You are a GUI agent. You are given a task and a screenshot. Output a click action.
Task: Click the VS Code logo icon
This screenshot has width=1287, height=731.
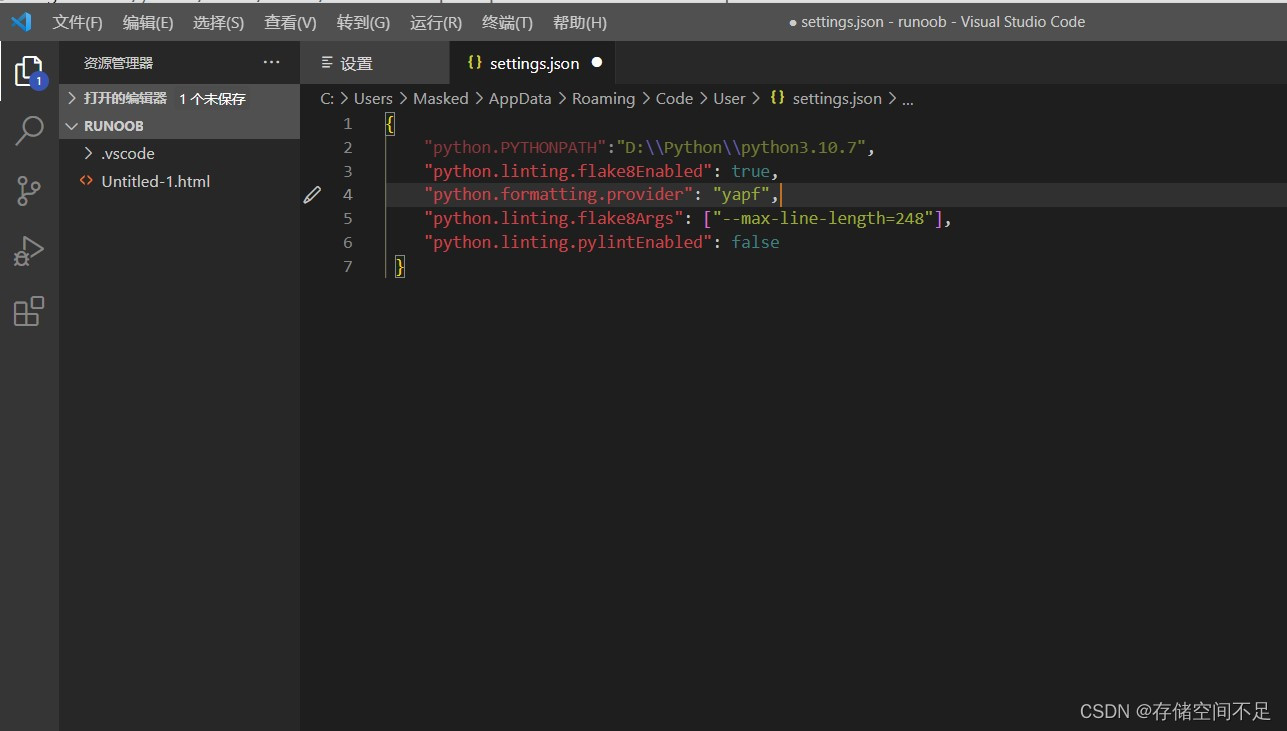pos(22,21)
